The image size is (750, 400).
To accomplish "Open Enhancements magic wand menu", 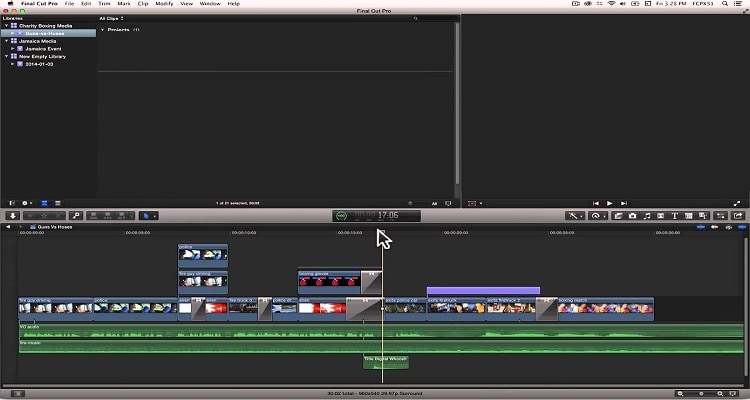I will click(574, 216).
